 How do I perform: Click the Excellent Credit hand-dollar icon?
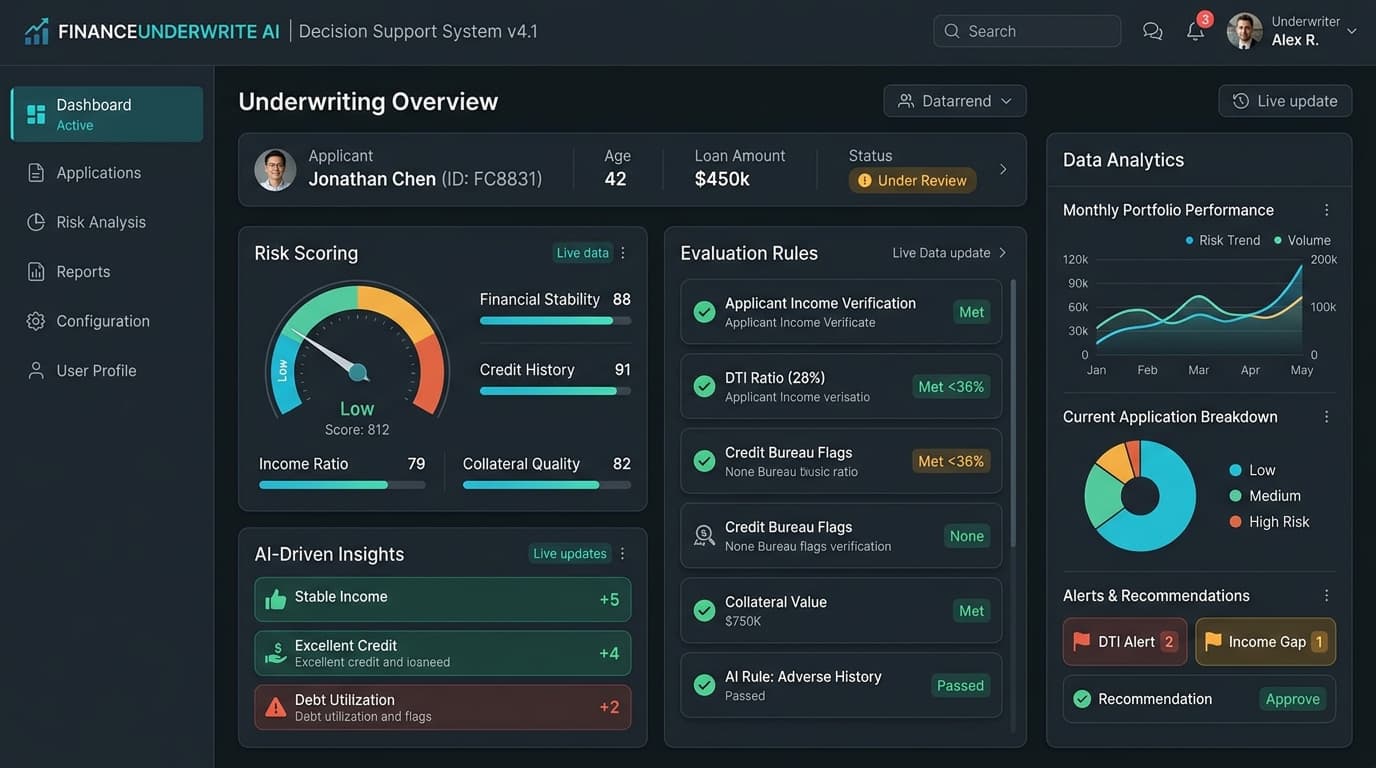tap(275, 653)
